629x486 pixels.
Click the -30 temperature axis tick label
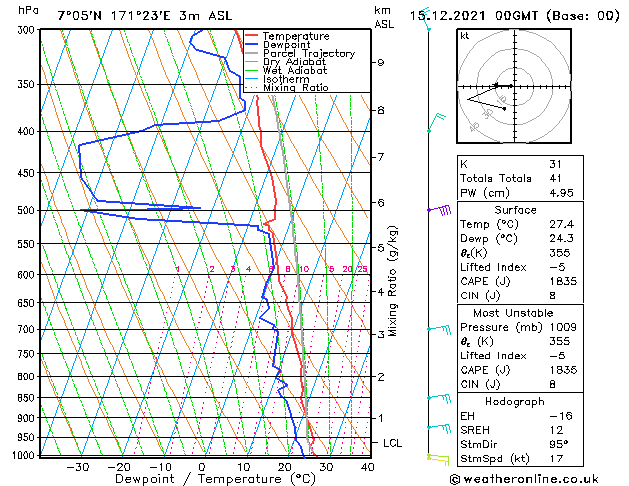point(77,468)
